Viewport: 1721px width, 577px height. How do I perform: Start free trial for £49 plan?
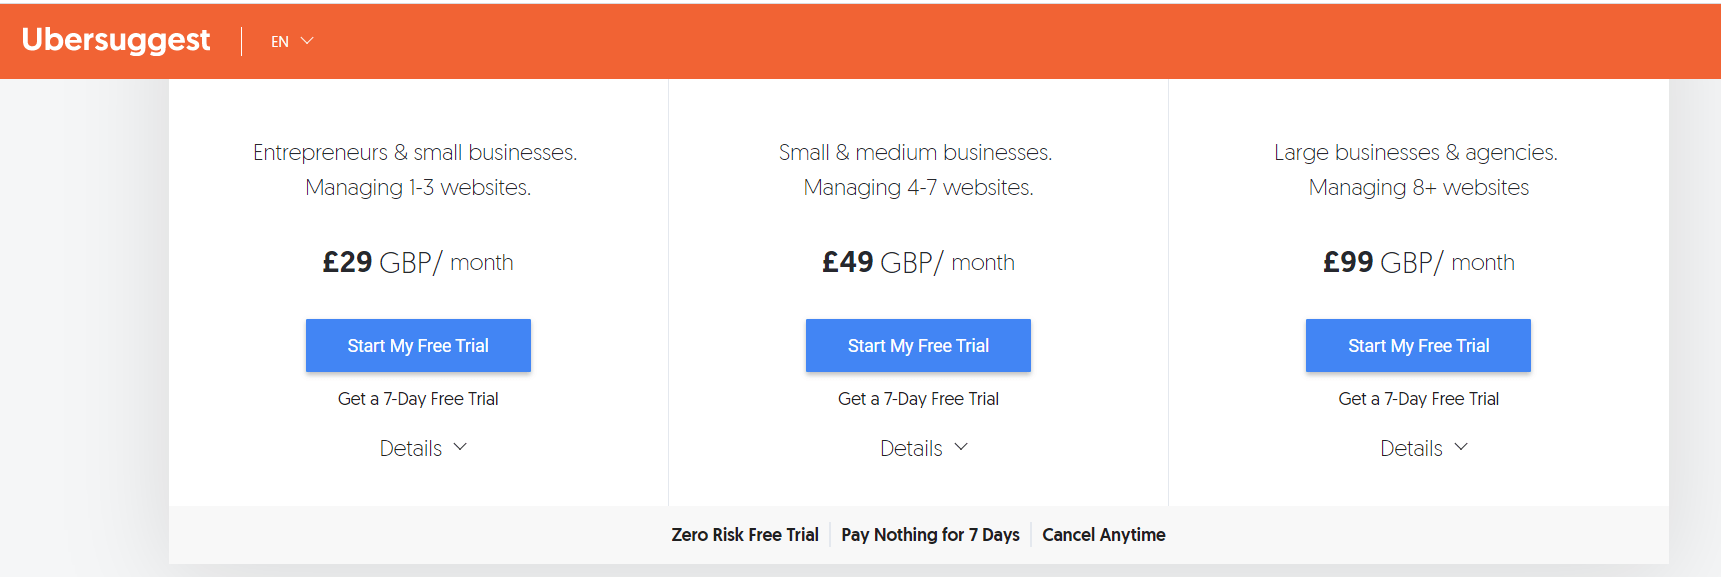pos(918,345)
